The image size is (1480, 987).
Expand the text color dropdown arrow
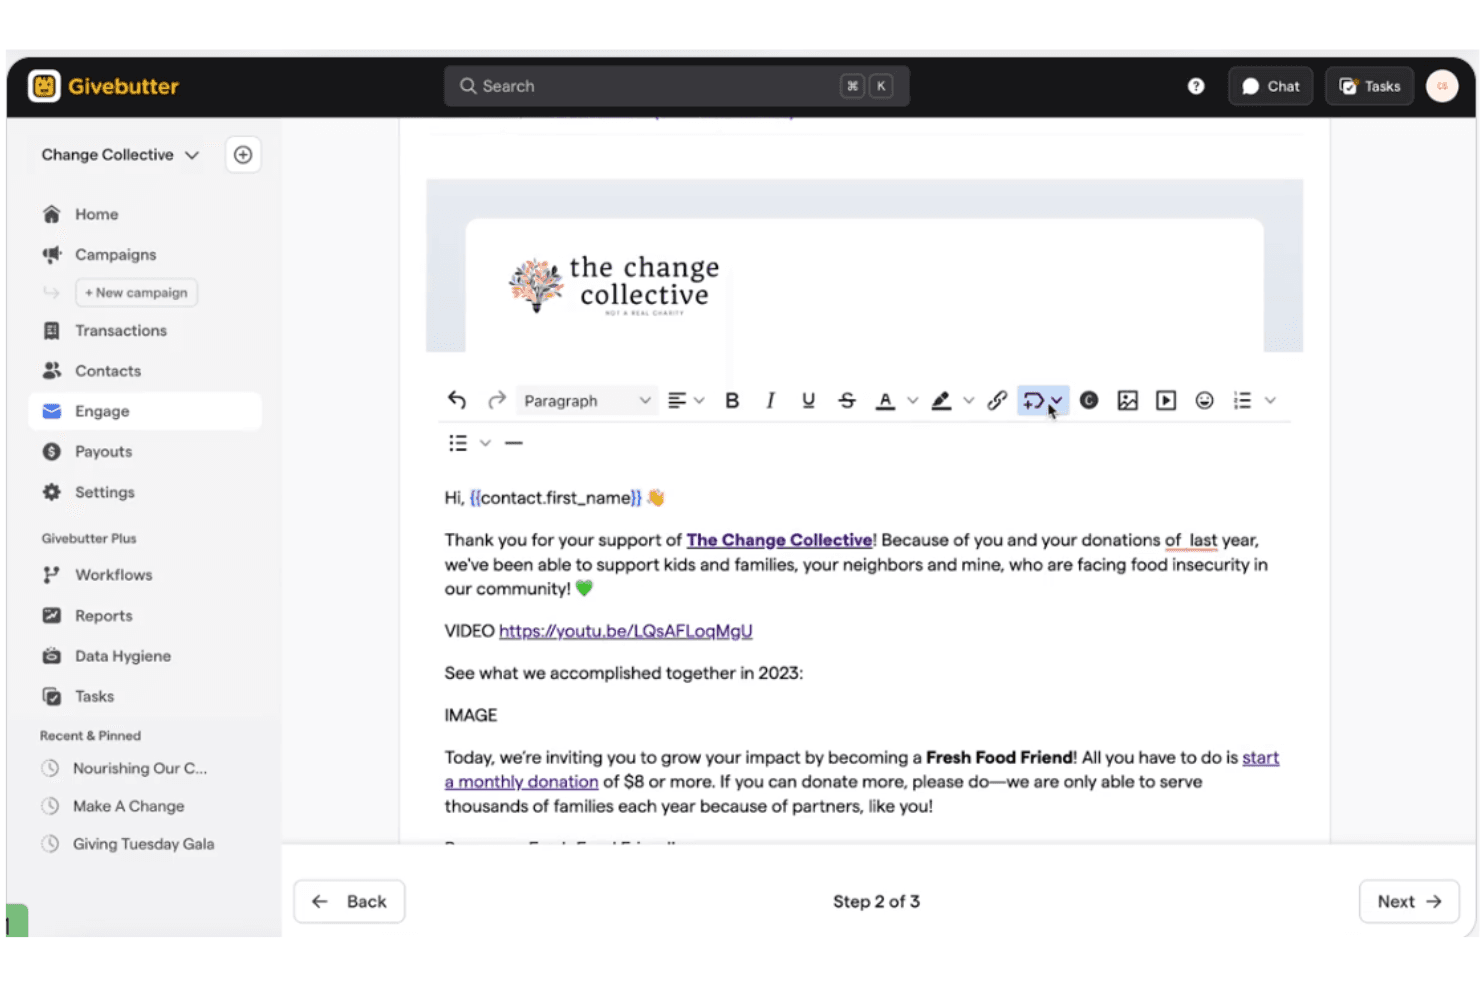(913, 401)
